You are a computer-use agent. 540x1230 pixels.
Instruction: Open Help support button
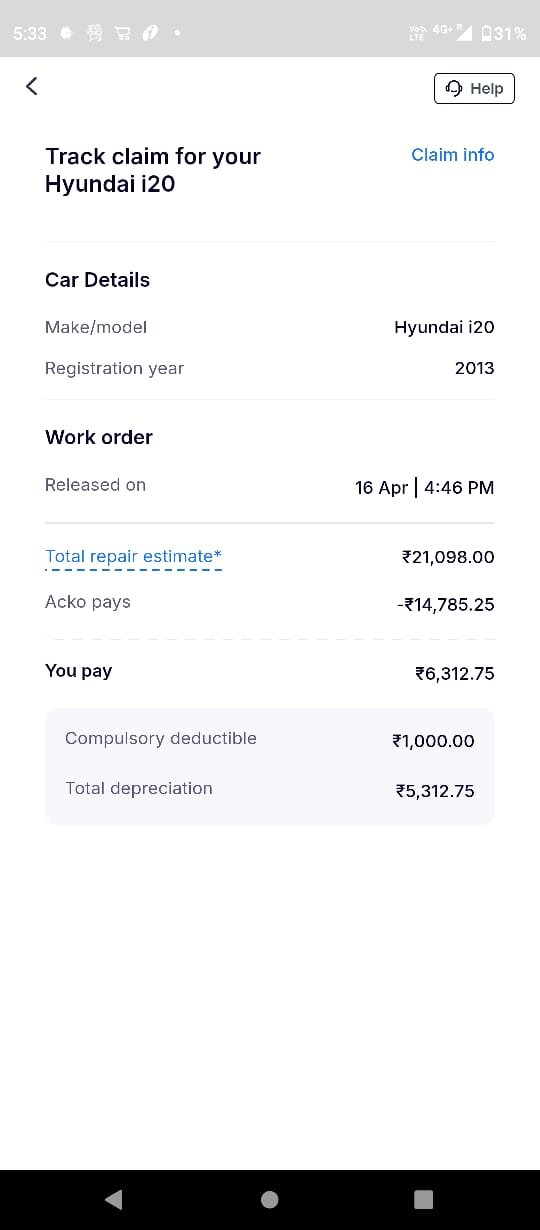(x=475, y=88)
